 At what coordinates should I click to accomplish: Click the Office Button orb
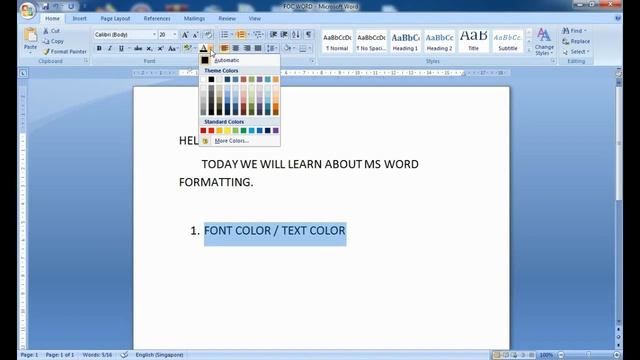pos(27,11)
